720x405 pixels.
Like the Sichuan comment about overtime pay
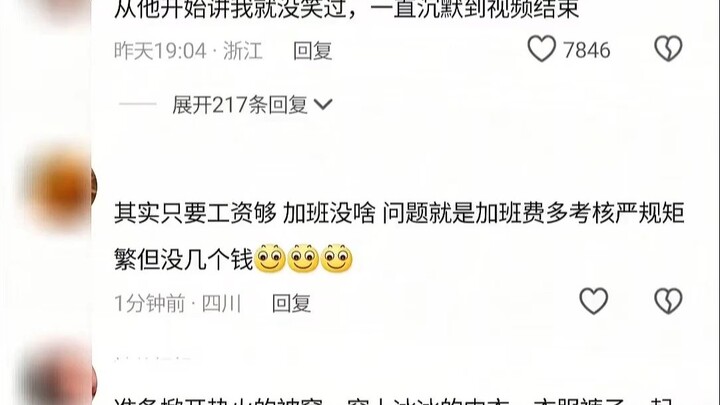594,301
